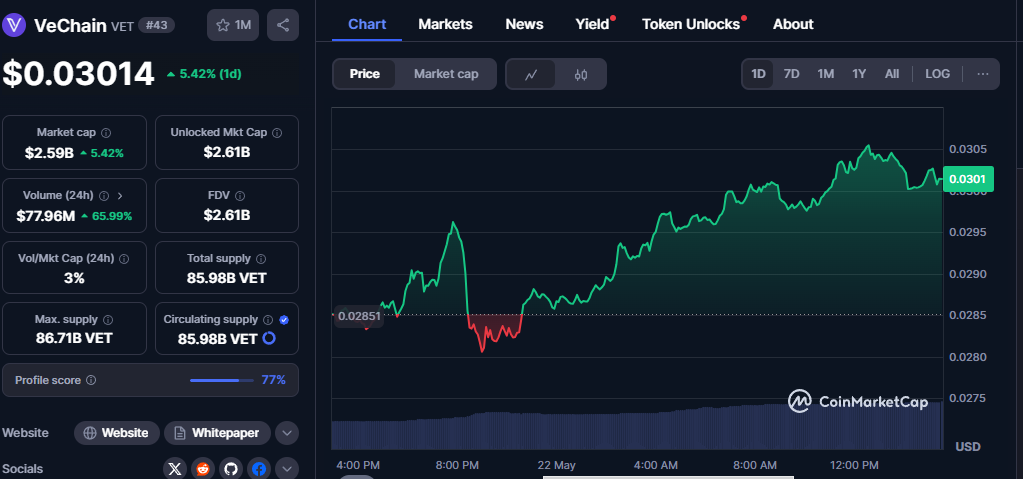Click the verified badge beside Circulating supply
Viewport: 1023px width, 479px height.
coord(284,320)
